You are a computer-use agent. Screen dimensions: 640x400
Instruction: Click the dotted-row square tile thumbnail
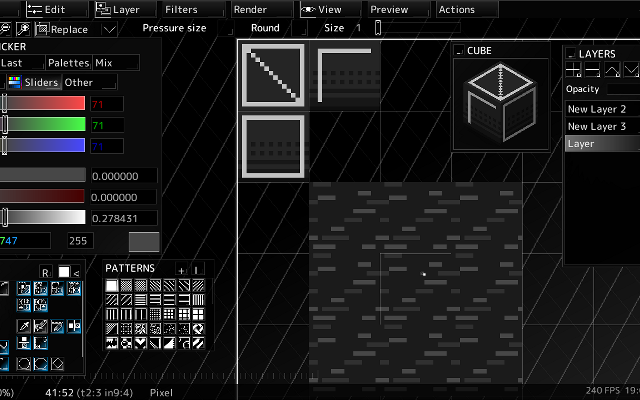273,147
